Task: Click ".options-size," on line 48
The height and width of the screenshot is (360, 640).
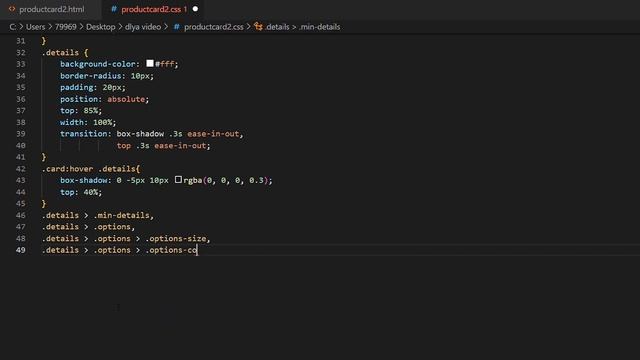Action: (x=178, y=238)
